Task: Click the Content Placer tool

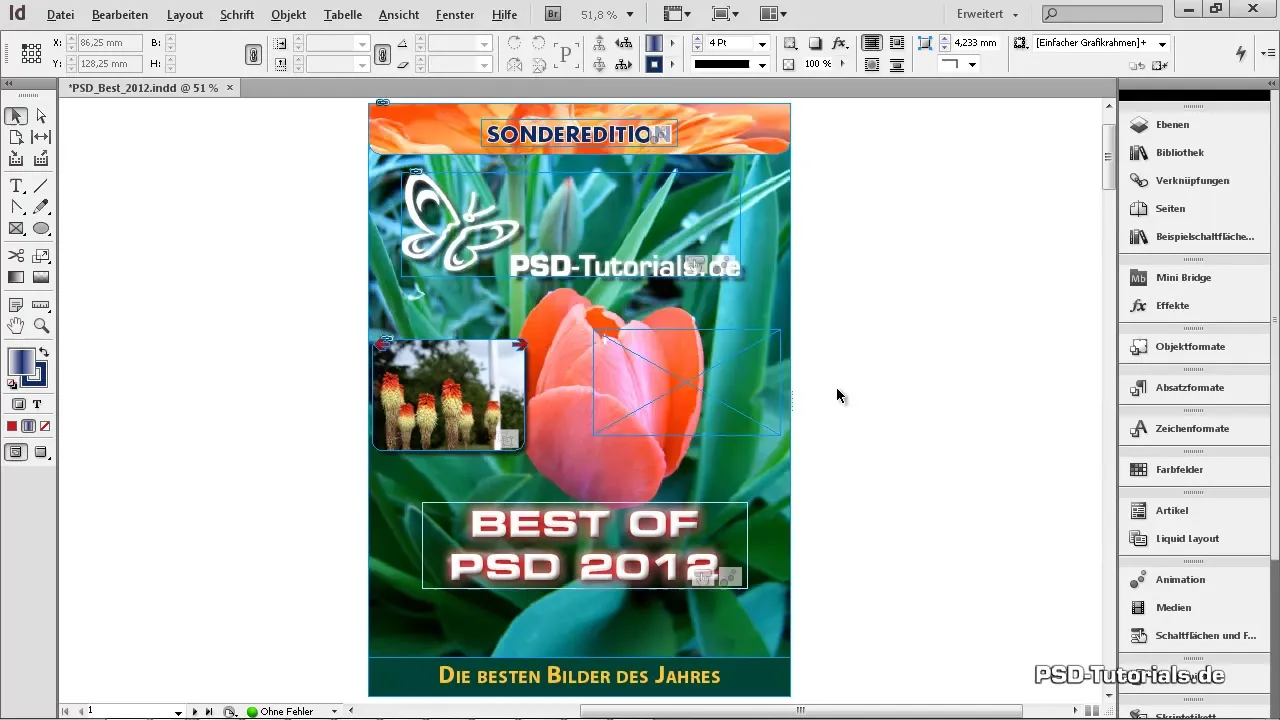Action: pos(41,158)
